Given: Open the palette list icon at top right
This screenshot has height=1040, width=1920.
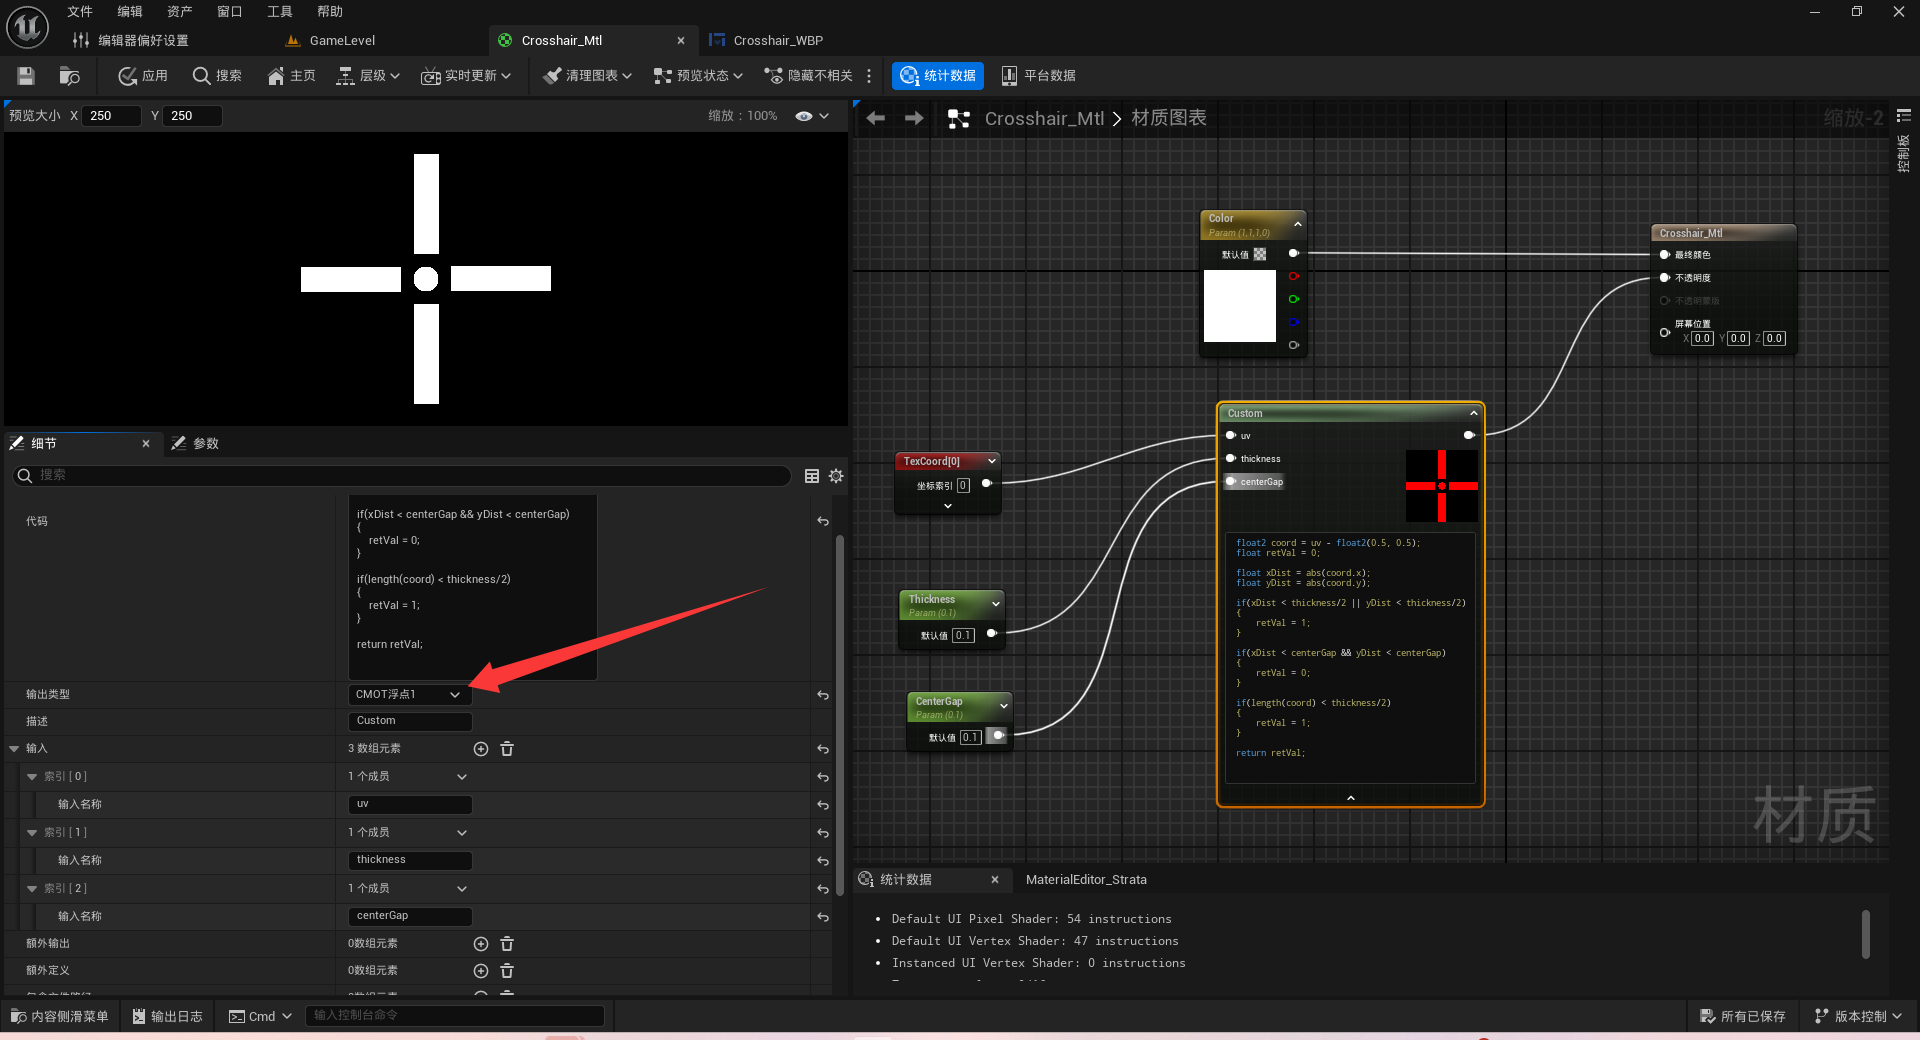Looking at the screenshot, I should (x=1904, y=116).
